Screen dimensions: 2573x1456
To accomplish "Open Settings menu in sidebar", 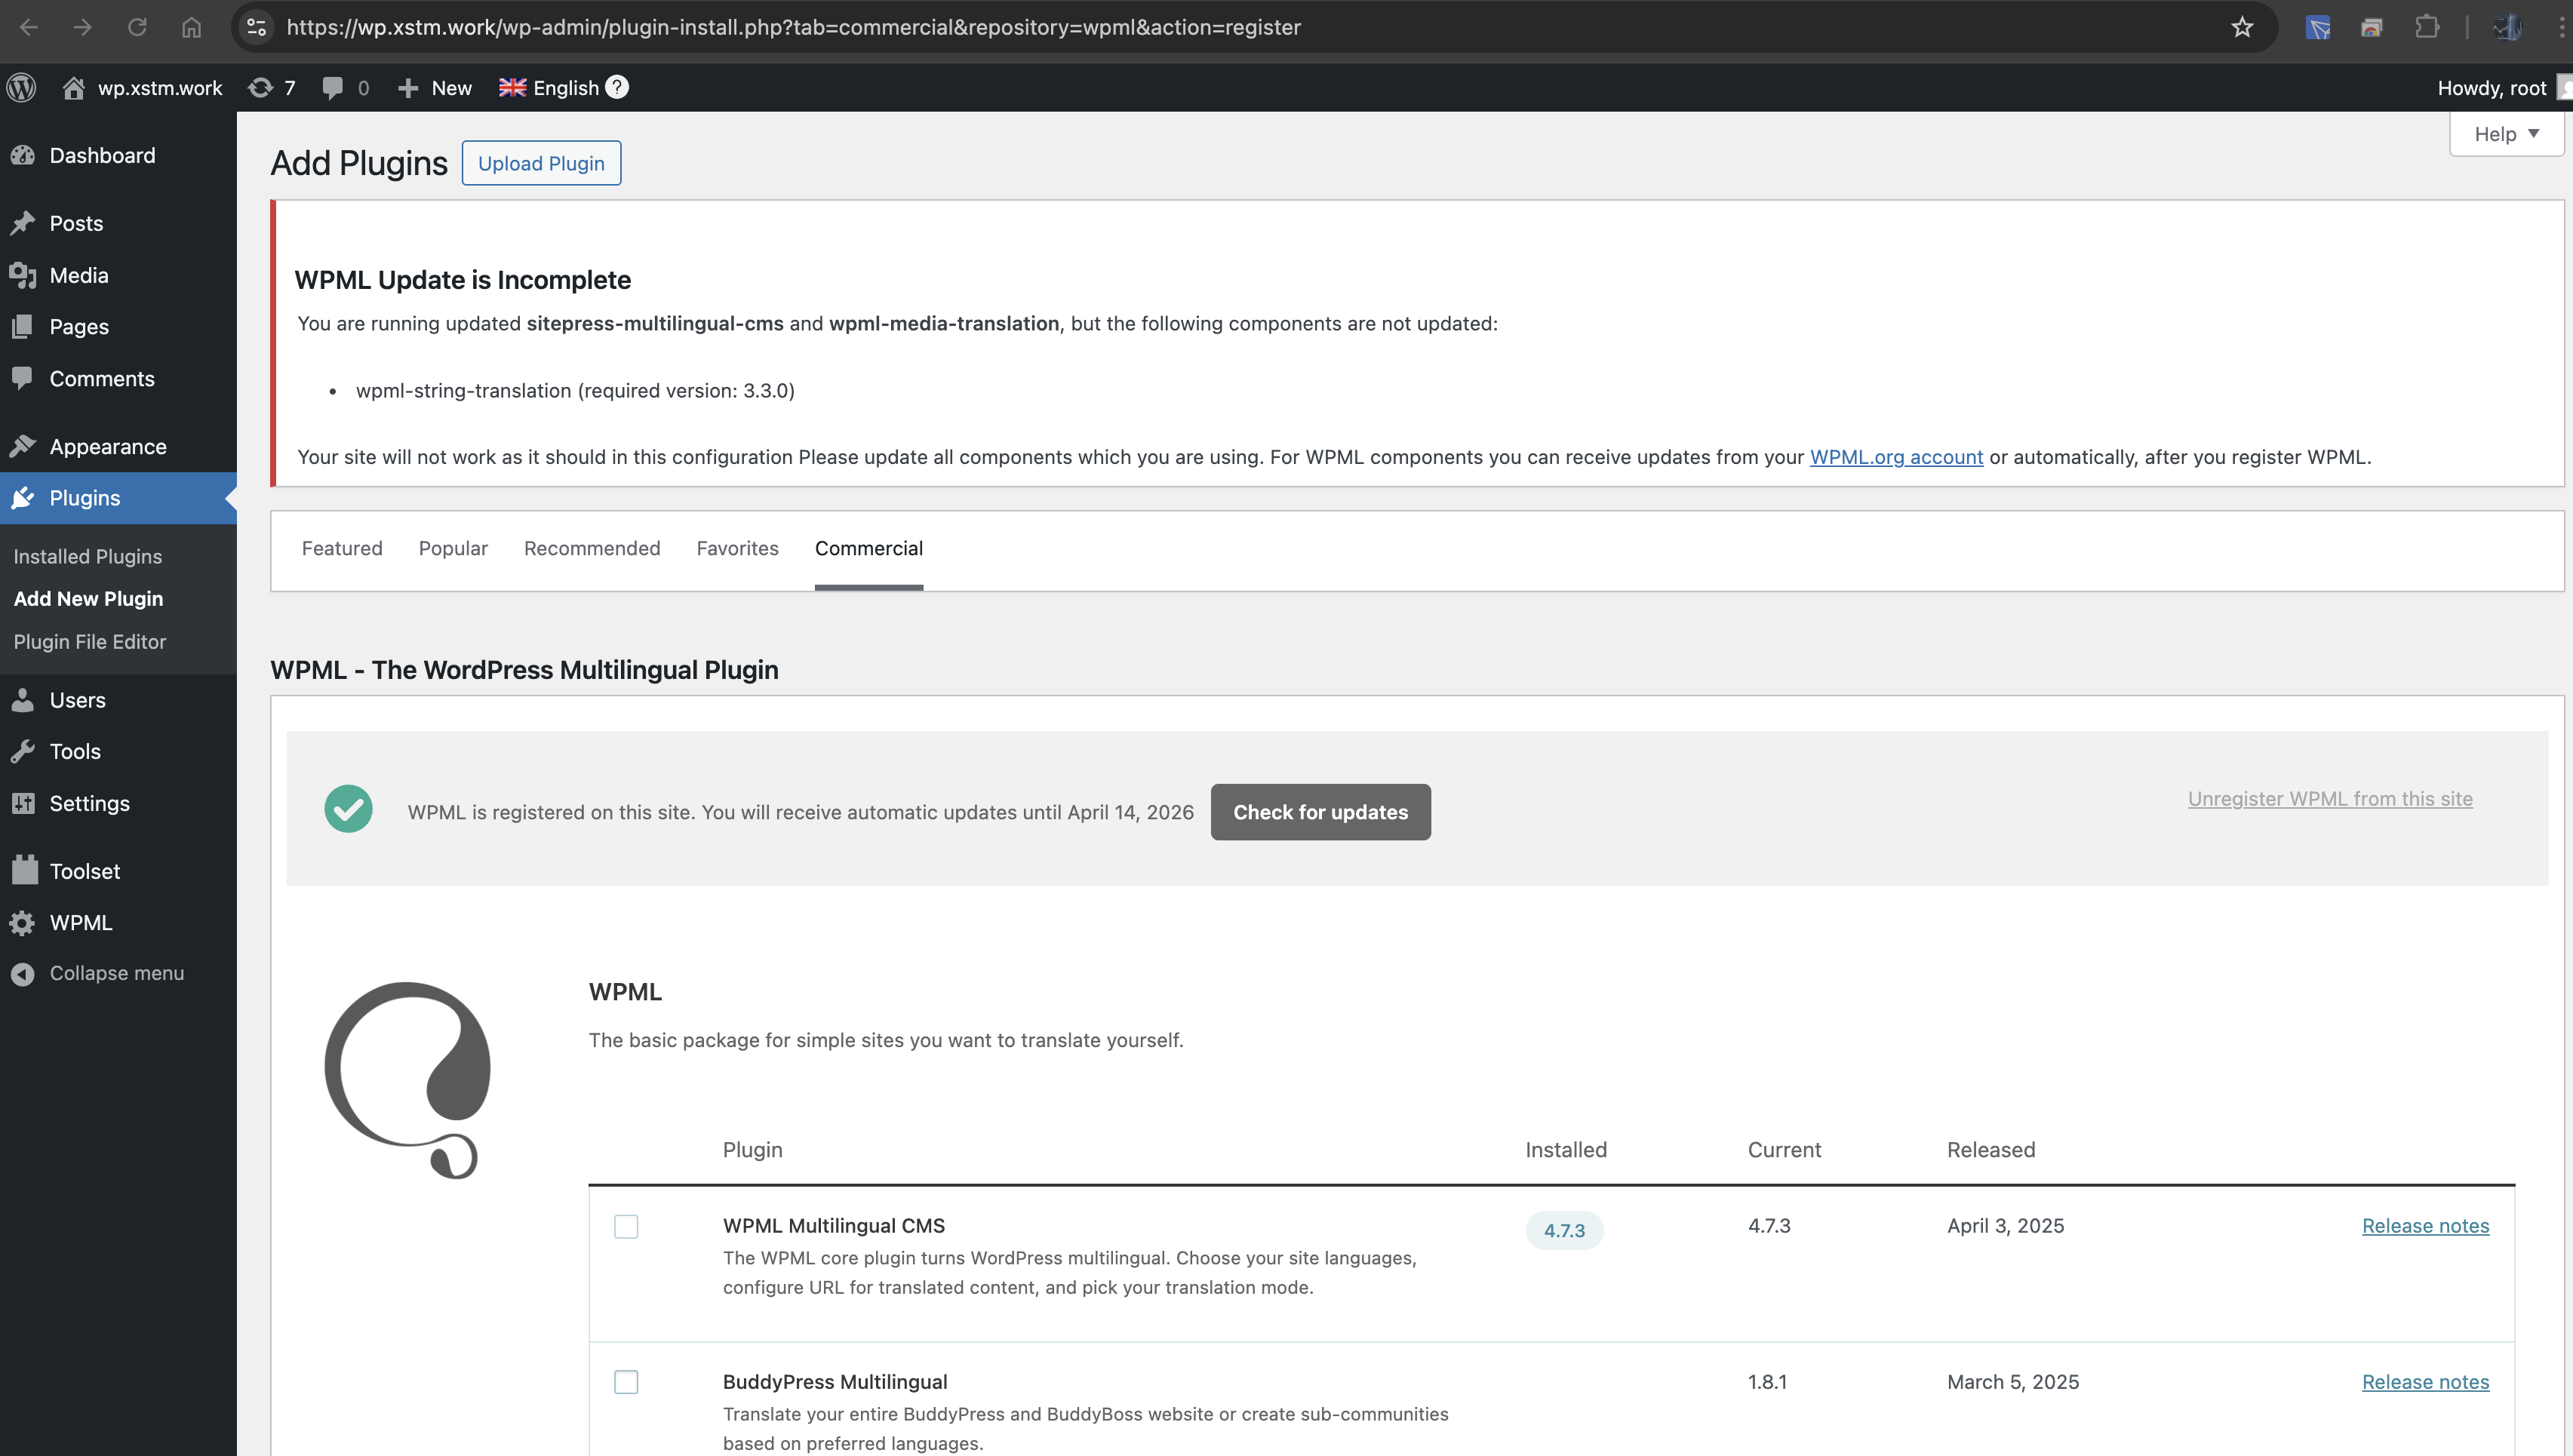I will point(118,803).
